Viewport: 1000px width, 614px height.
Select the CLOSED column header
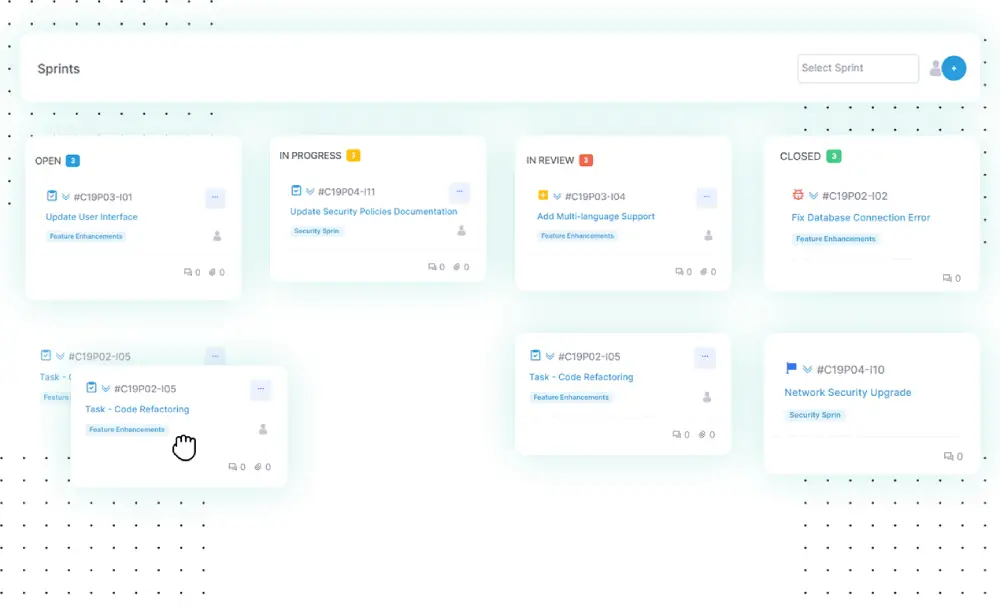coord(800,157)
